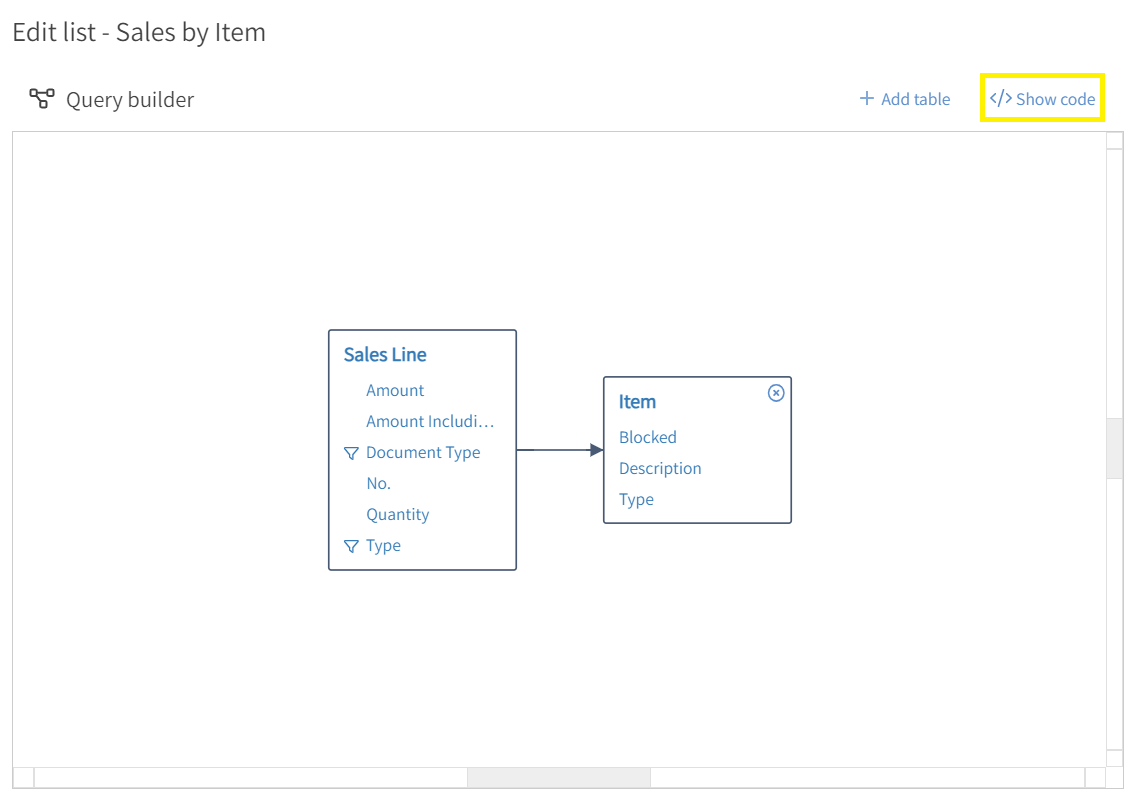This screenshot has width=1145, height=801.
Task: Click the vertical scrollbar thumb of the canvas
Action: click(x=1114, y=448)
